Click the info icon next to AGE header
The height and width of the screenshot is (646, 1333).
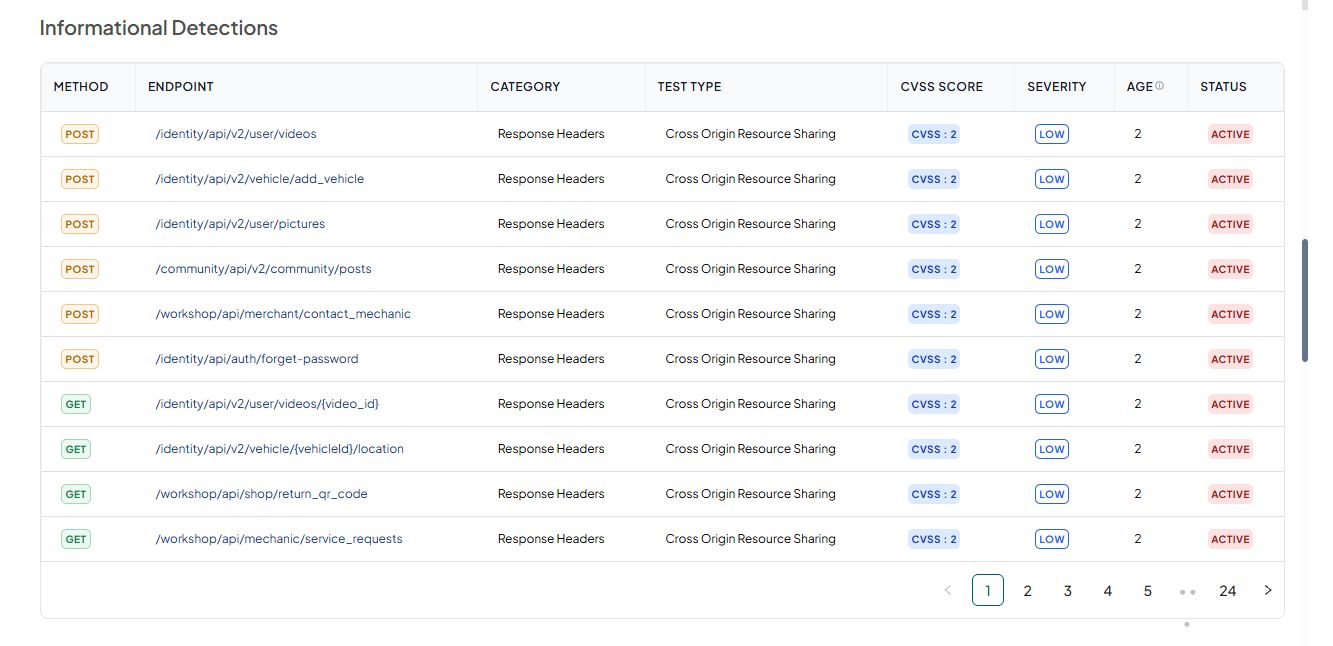click(1159, 86)
